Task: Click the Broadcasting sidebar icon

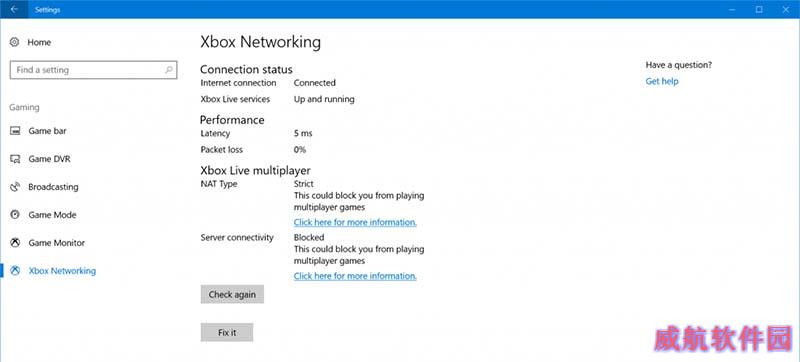Action: pos(15,187)
